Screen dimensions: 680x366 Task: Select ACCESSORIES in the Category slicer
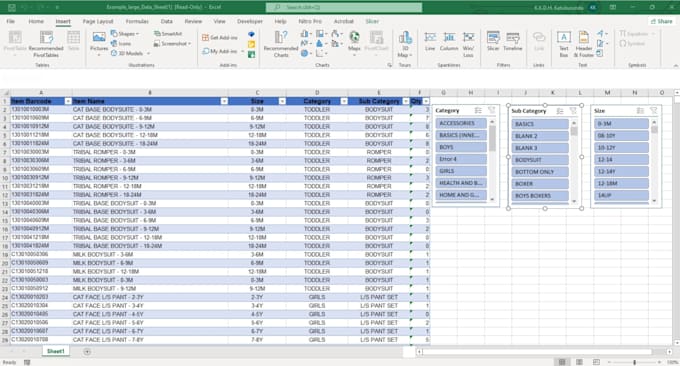point(461,123)
